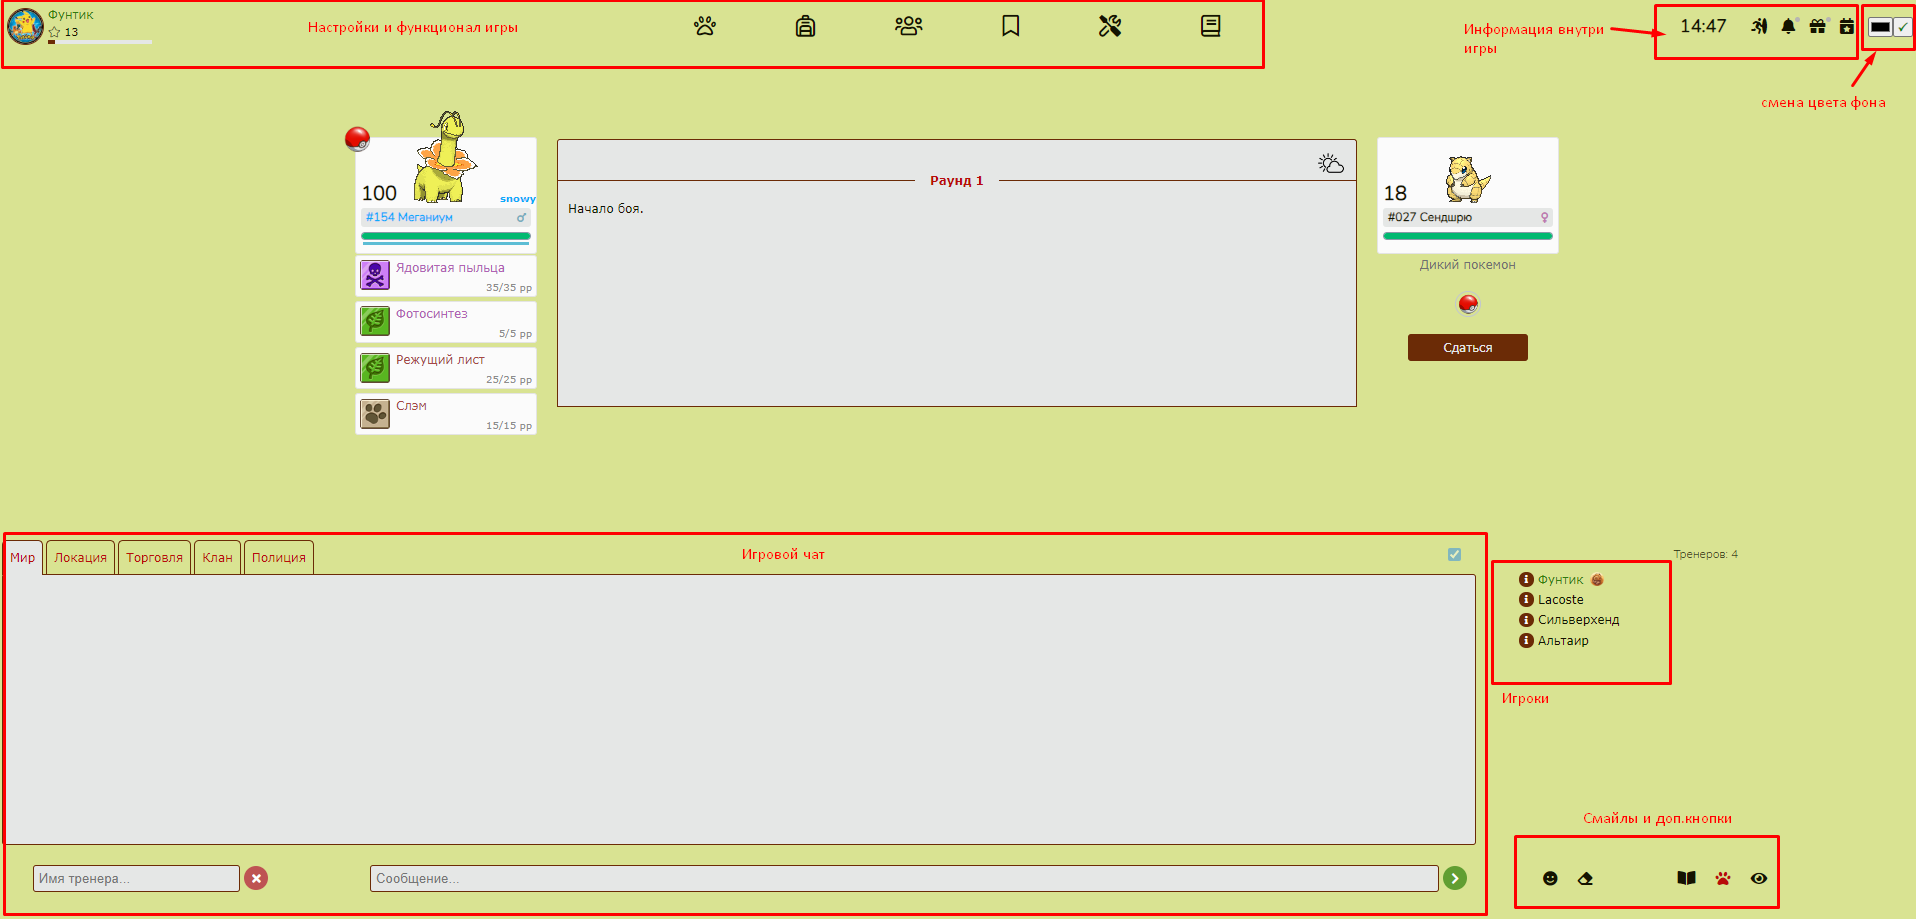Open the smiley emoji picker
1916x919 pixels.
[1550, 878]
